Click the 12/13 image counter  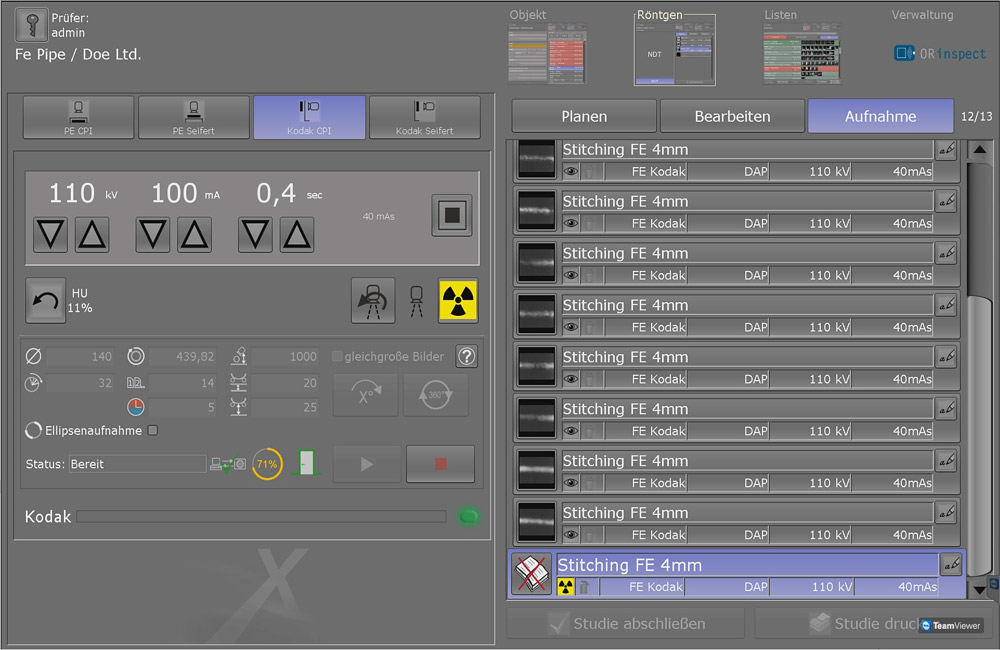click(x=976, y=117)
